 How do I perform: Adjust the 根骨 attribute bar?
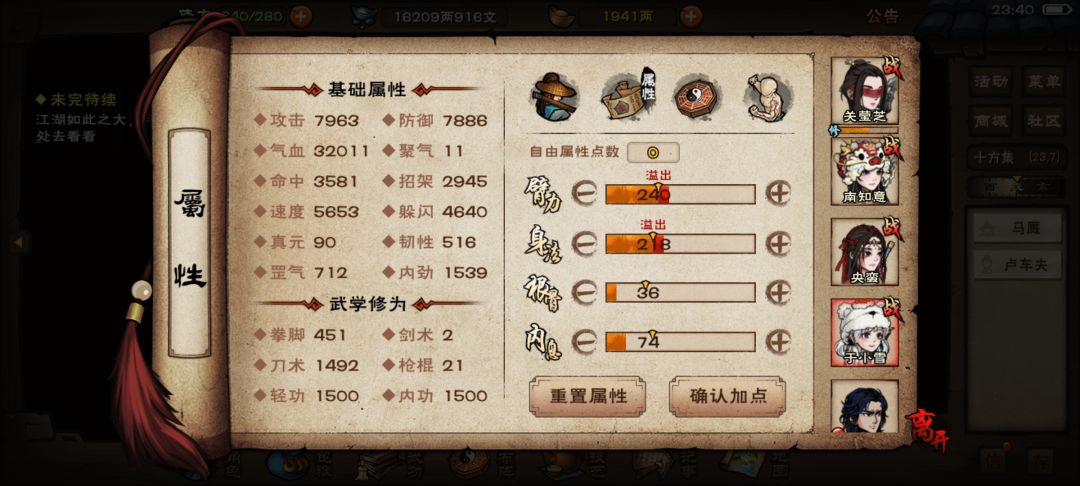coord(681,293)
